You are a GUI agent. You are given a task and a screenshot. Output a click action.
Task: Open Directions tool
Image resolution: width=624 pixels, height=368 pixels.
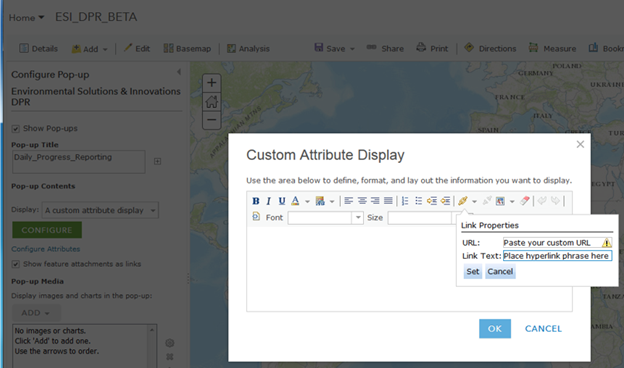(x=490, y=48)
